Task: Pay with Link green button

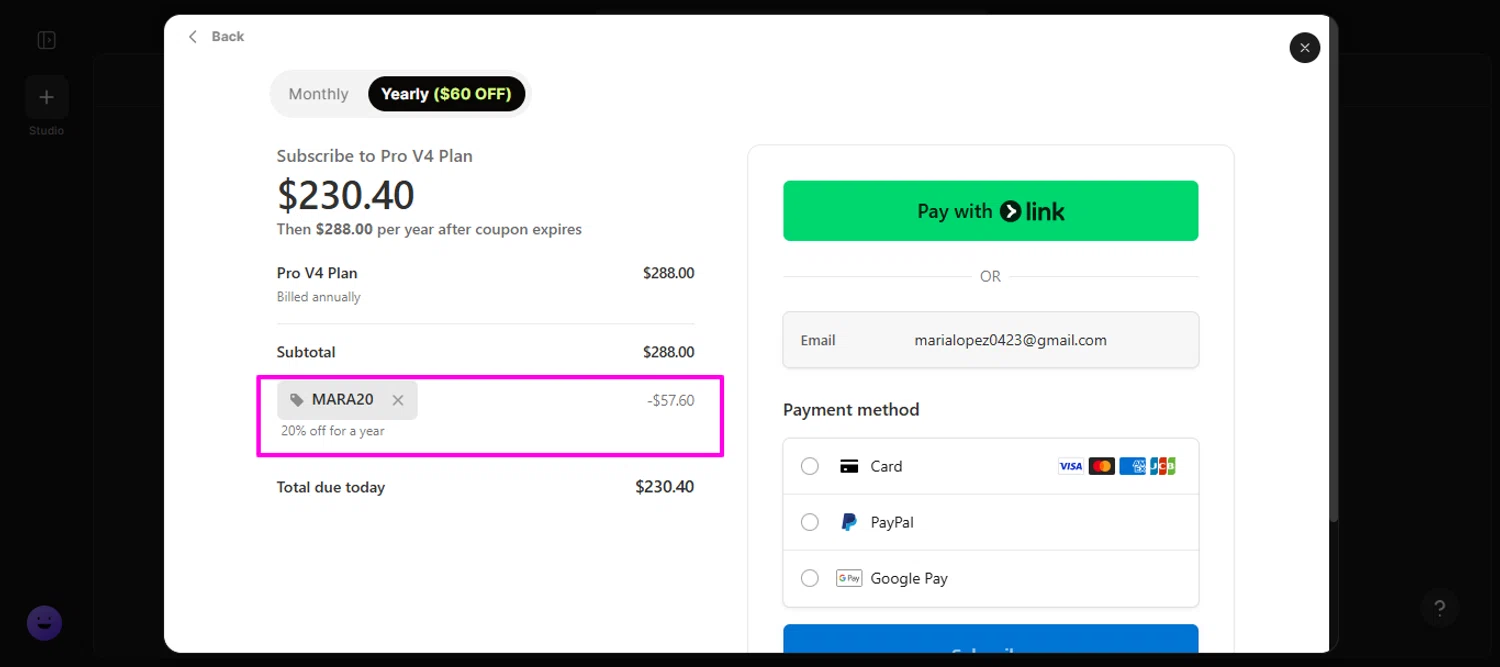Action: (x=990, y=211)
